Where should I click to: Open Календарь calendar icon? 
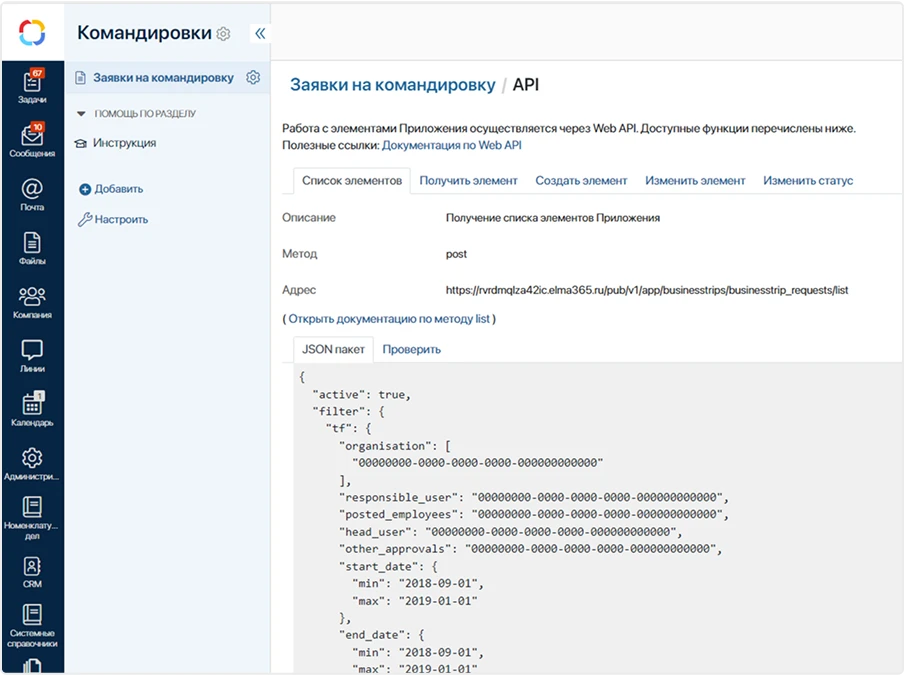click(32, 409)
